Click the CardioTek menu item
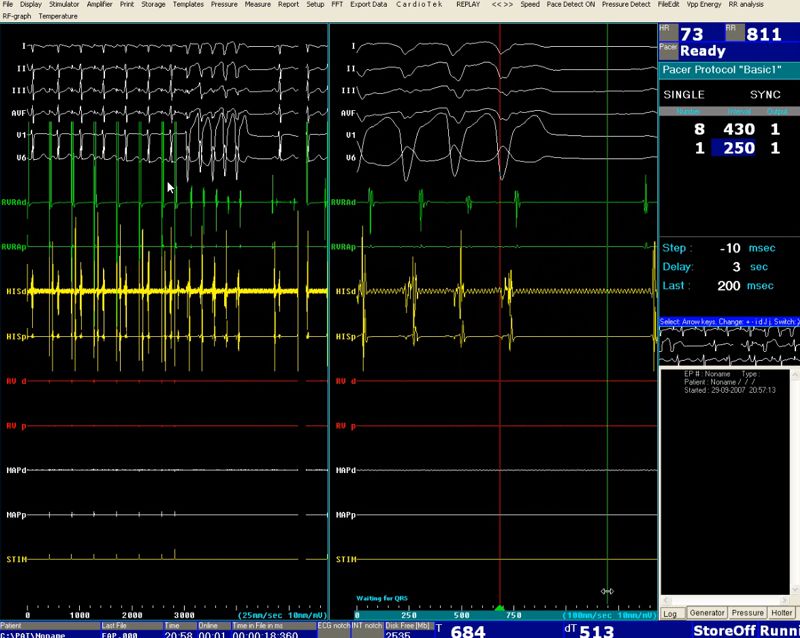 pyautogui.click(x=419, y=4)
